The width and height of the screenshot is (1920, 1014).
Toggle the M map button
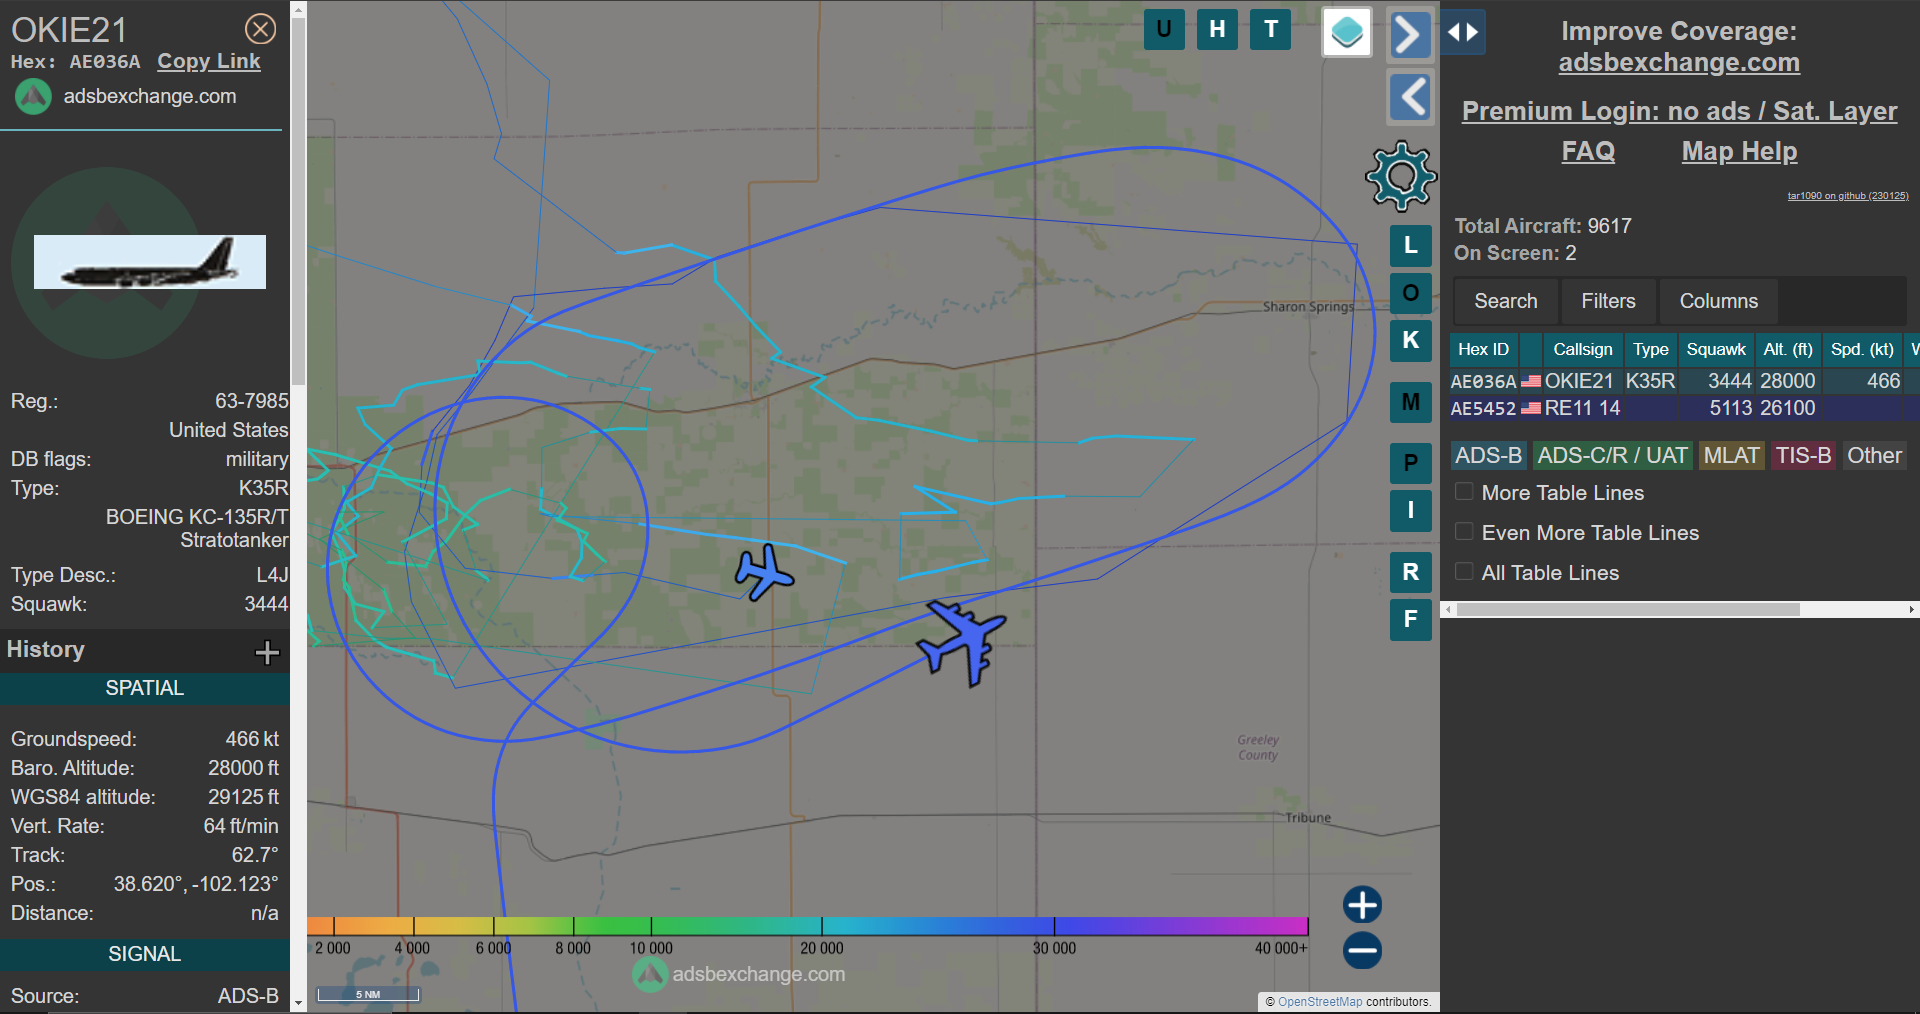(1411, 402)
